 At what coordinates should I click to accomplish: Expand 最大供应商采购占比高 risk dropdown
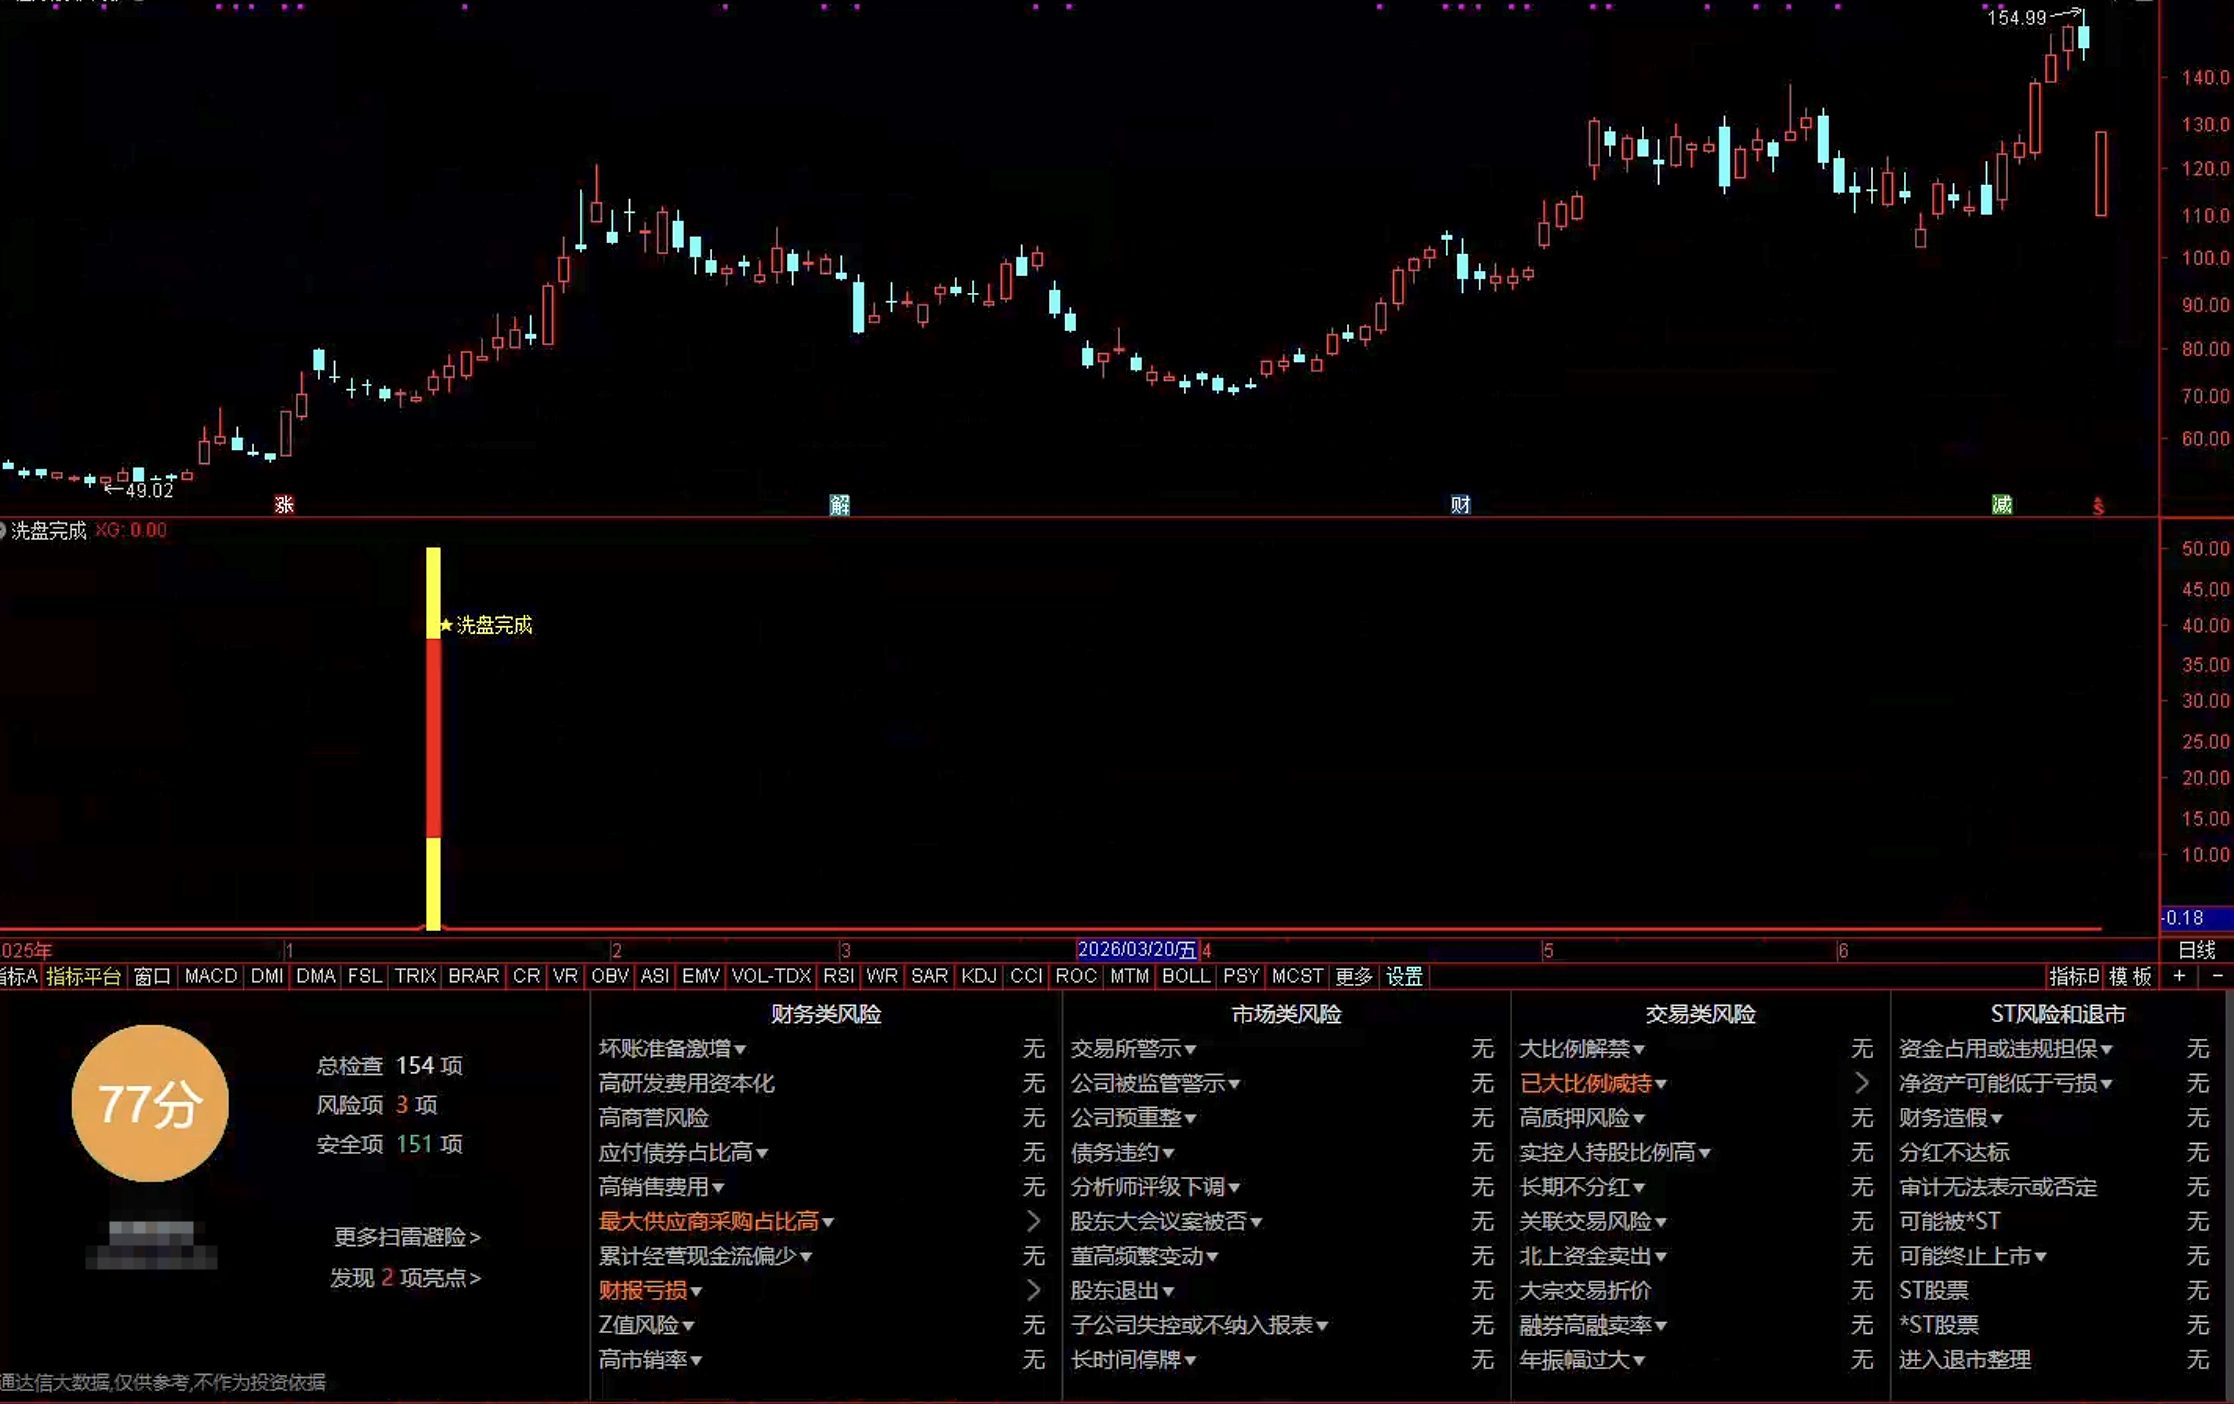(828, 1223)
